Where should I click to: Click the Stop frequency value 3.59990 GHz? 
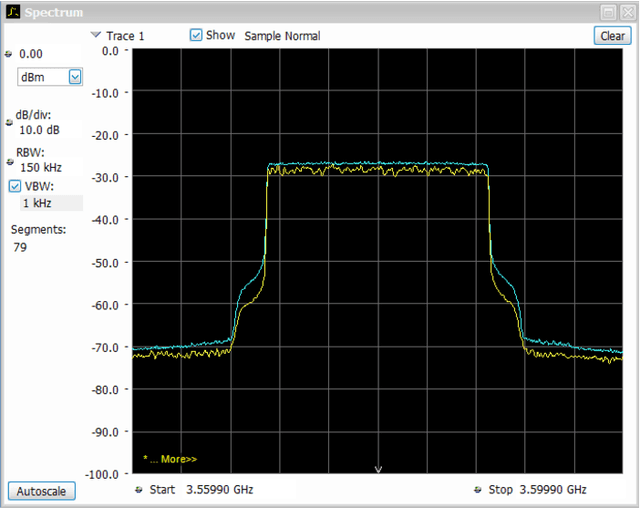click(x=551, y=490)
